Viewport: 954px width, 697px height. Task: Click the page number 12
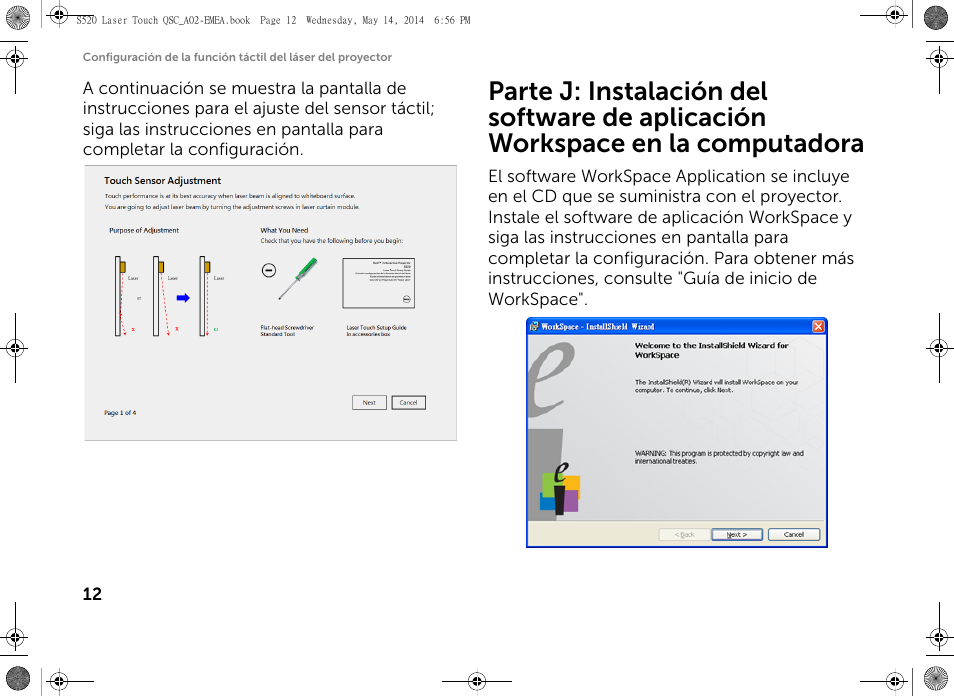(92, 594)
